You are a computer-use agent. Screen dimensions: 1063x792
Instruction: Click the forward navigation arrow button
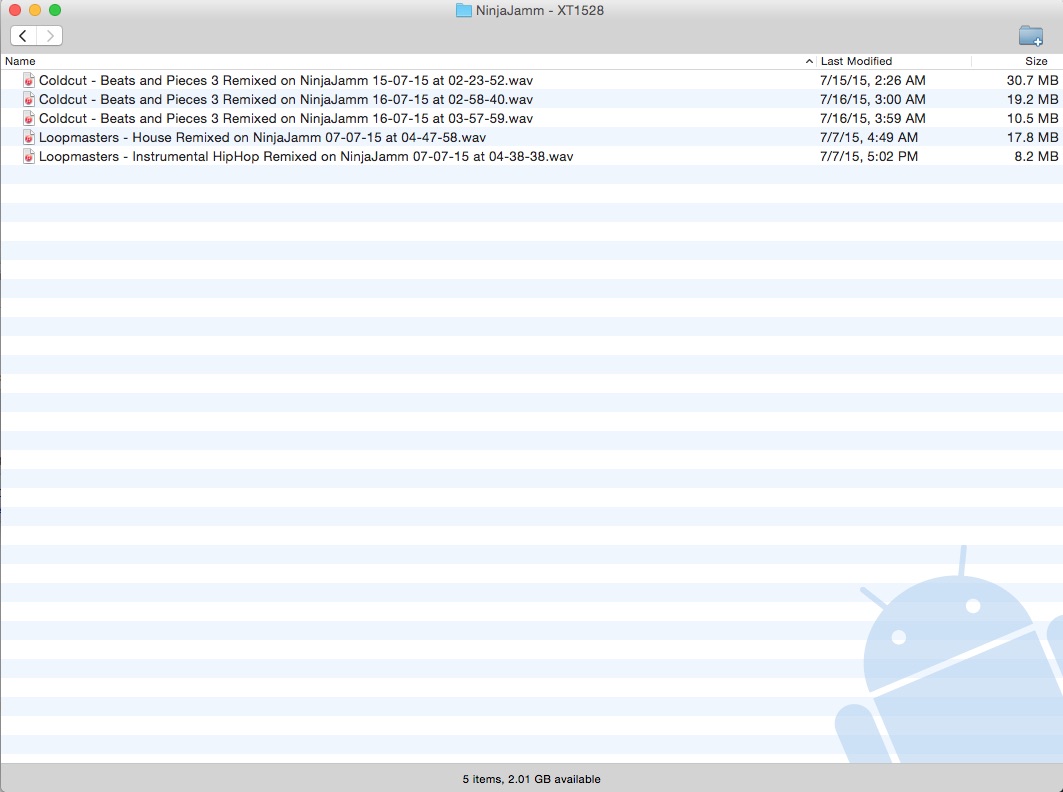click(49, 35)
